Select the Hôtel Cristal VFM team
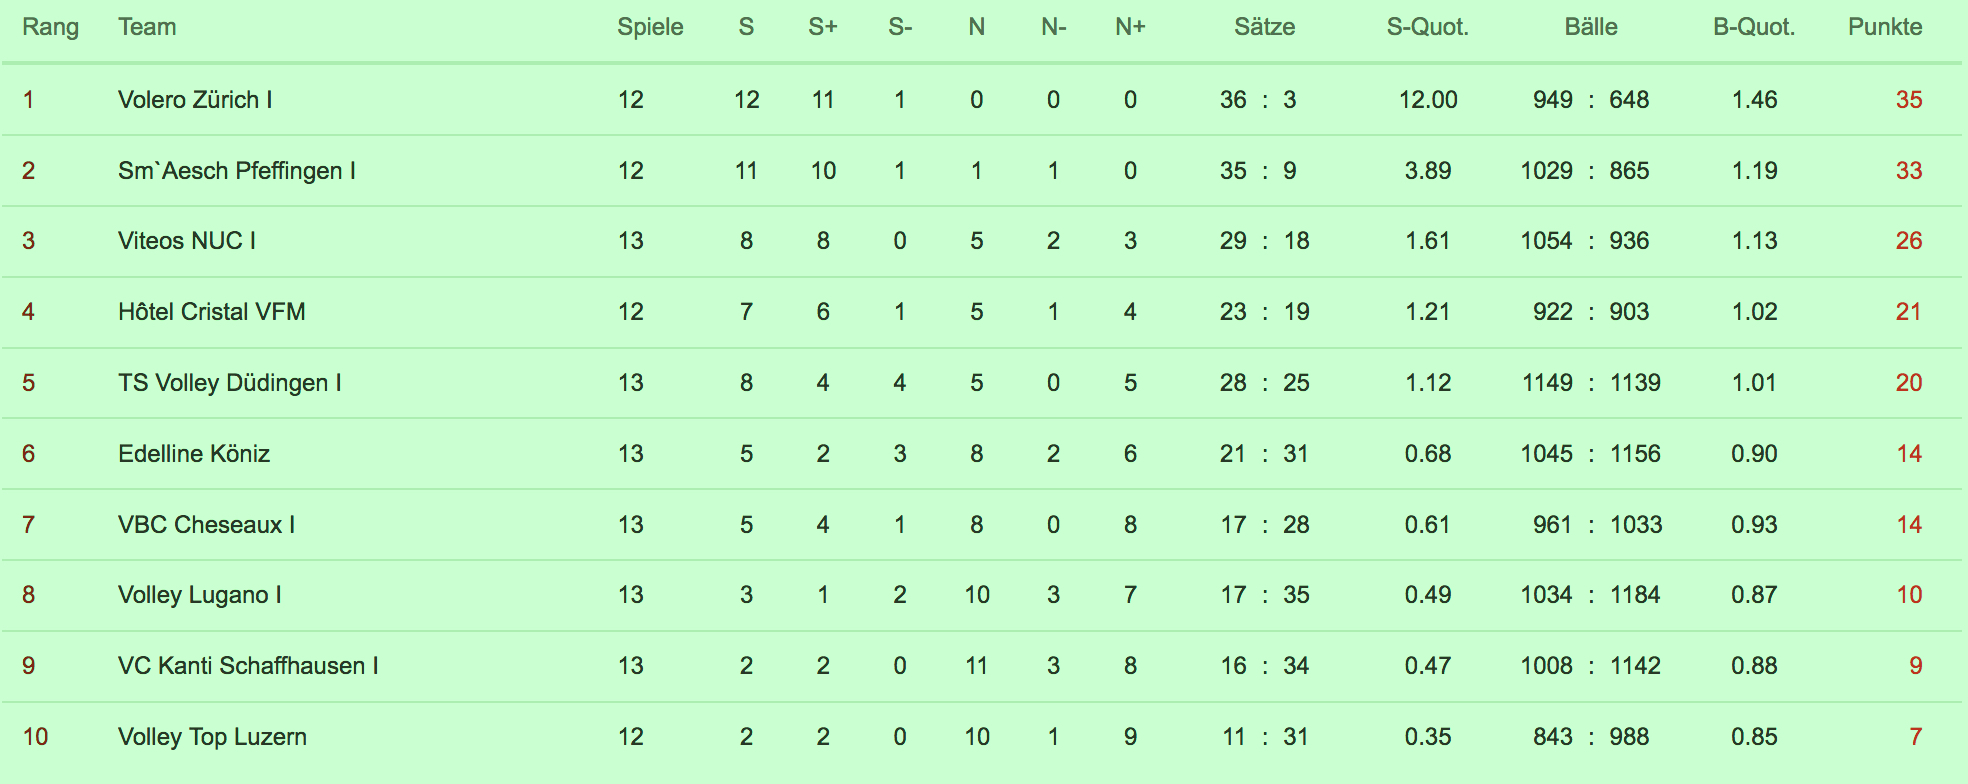 coord(212,312)
